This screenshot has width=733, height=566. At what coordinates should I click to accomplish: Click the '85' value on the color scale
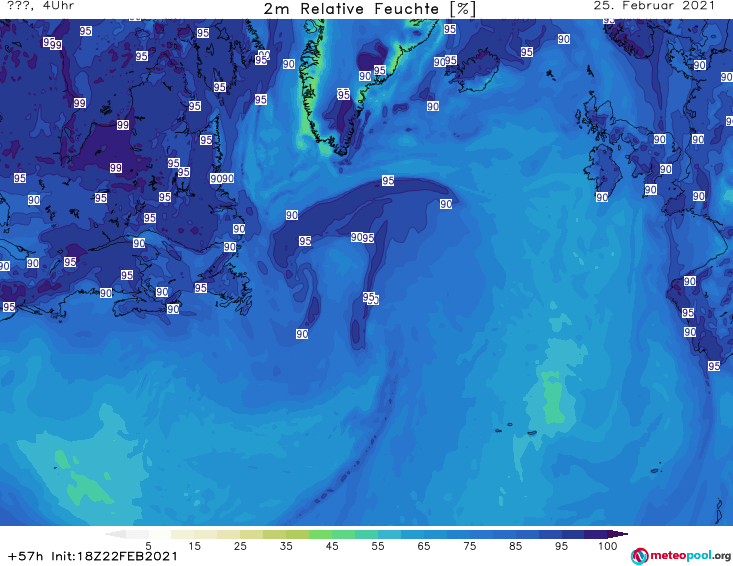[516, 546]
